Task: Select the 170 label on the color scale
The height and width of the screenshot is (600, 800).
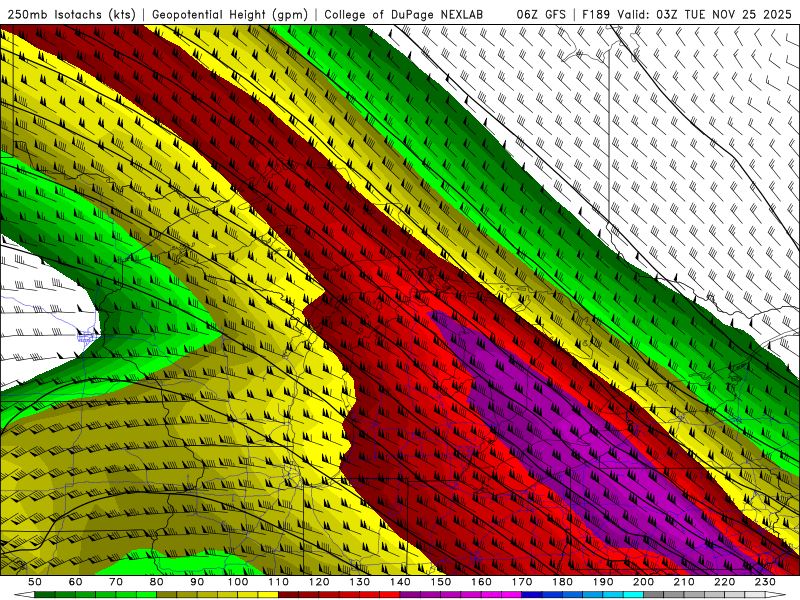Action: 522,582
